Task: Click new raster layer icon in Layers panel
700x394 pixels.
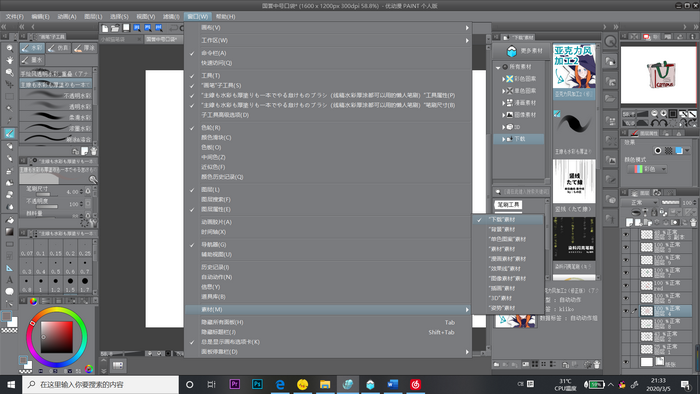Action: pos(629,222)
